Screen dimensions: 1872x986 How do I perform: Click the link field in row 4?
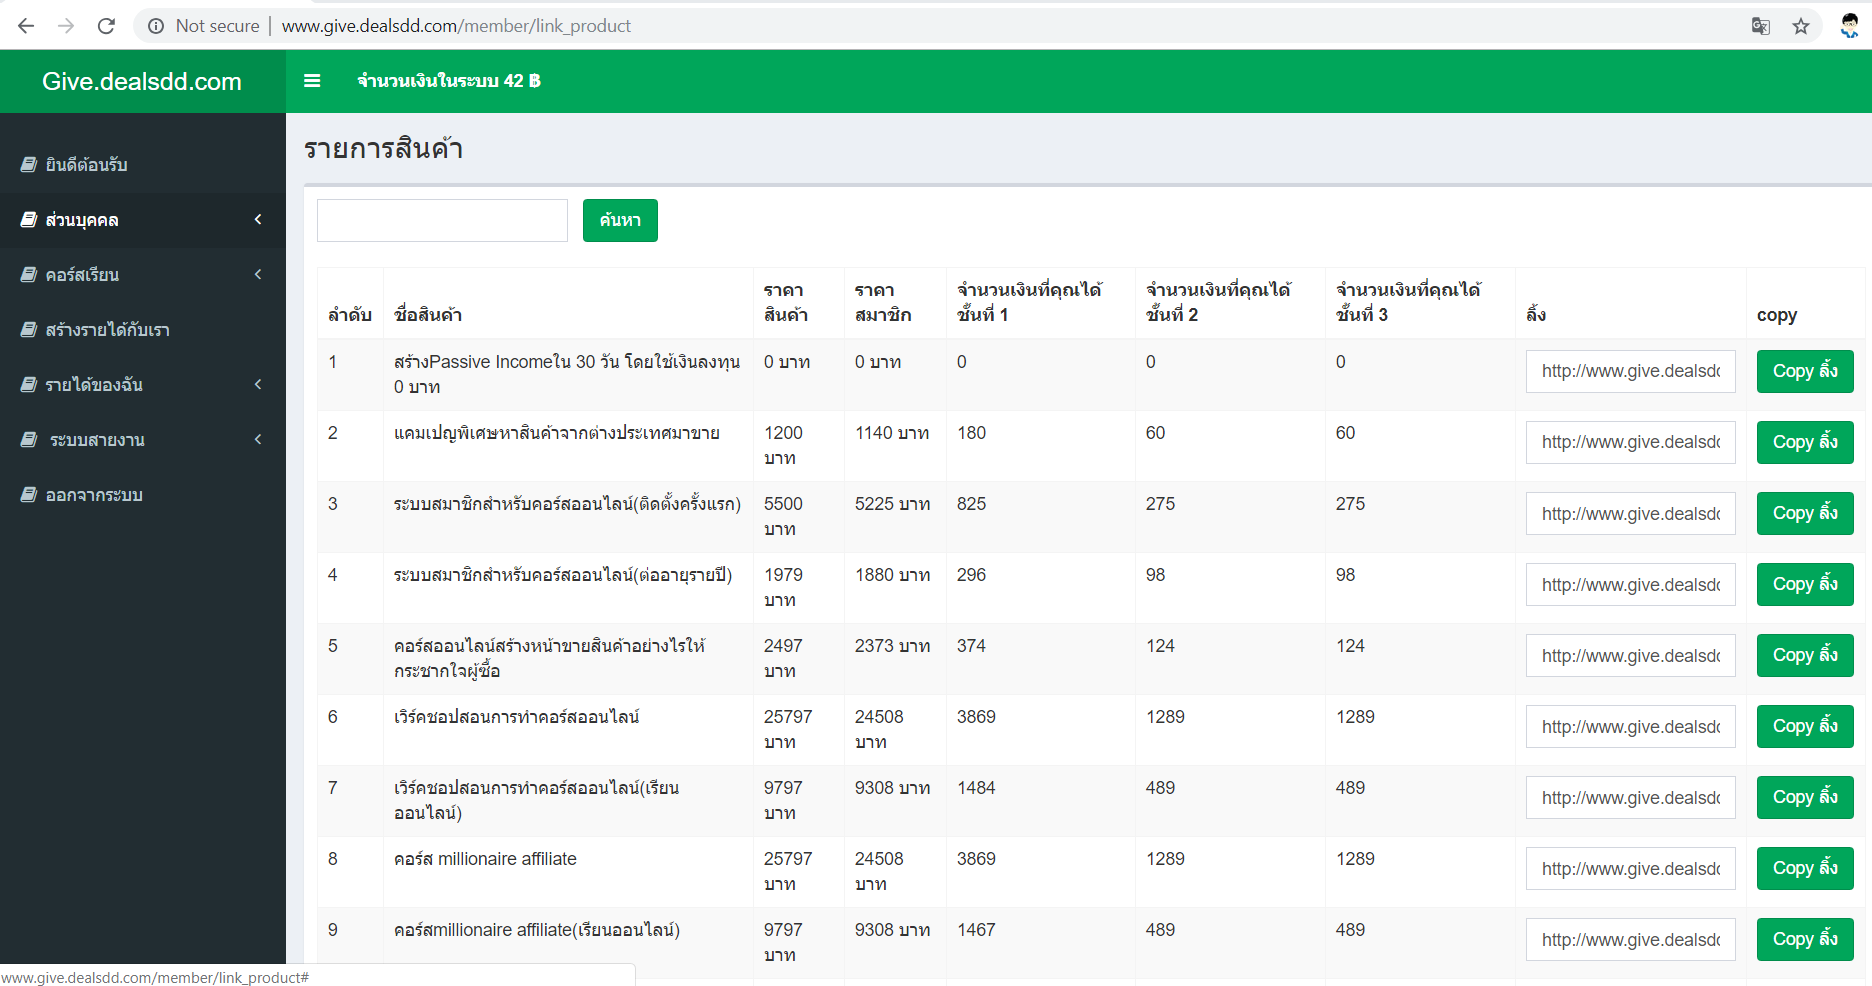tap(1630, 584)
